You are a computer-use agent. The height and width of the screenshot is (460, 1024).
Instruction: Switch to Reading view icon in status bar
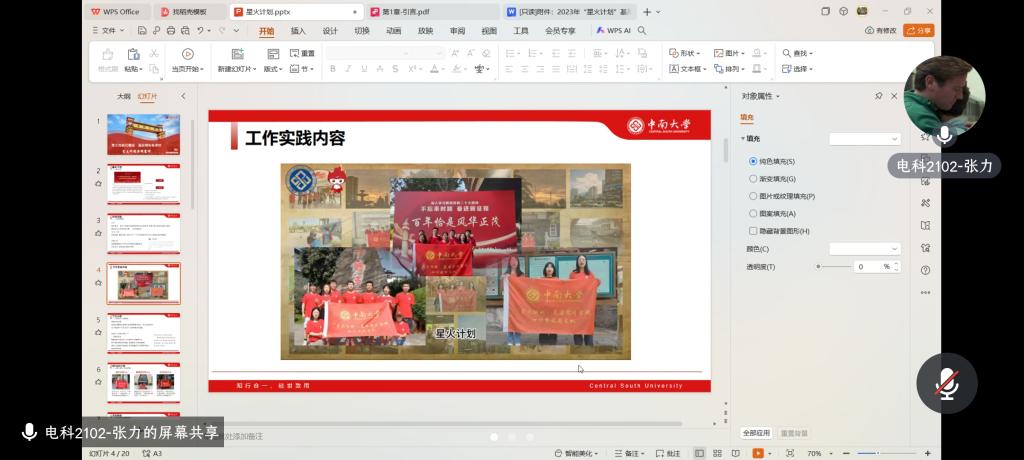coord(735,453)
